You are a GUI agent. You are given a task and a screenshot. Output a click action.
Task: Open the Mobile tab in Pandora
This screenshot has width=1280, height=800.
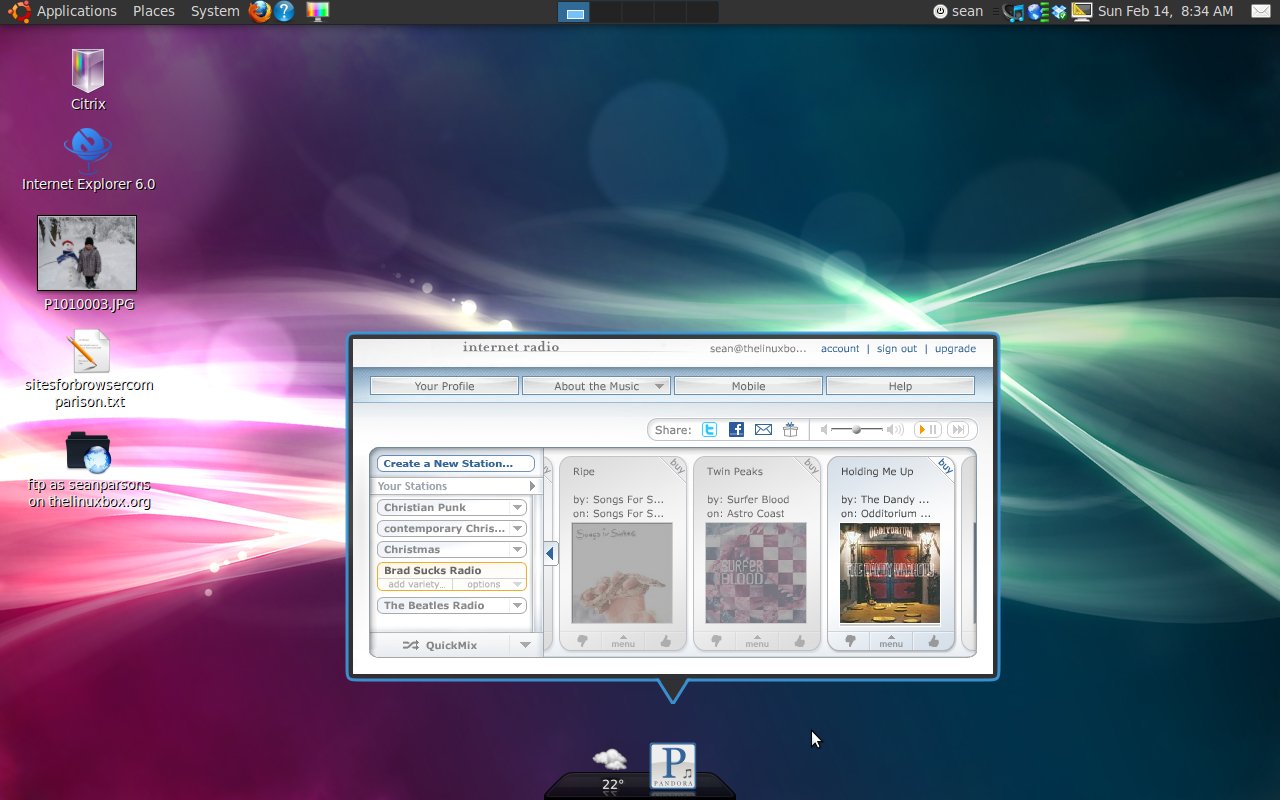pos(748,386)
